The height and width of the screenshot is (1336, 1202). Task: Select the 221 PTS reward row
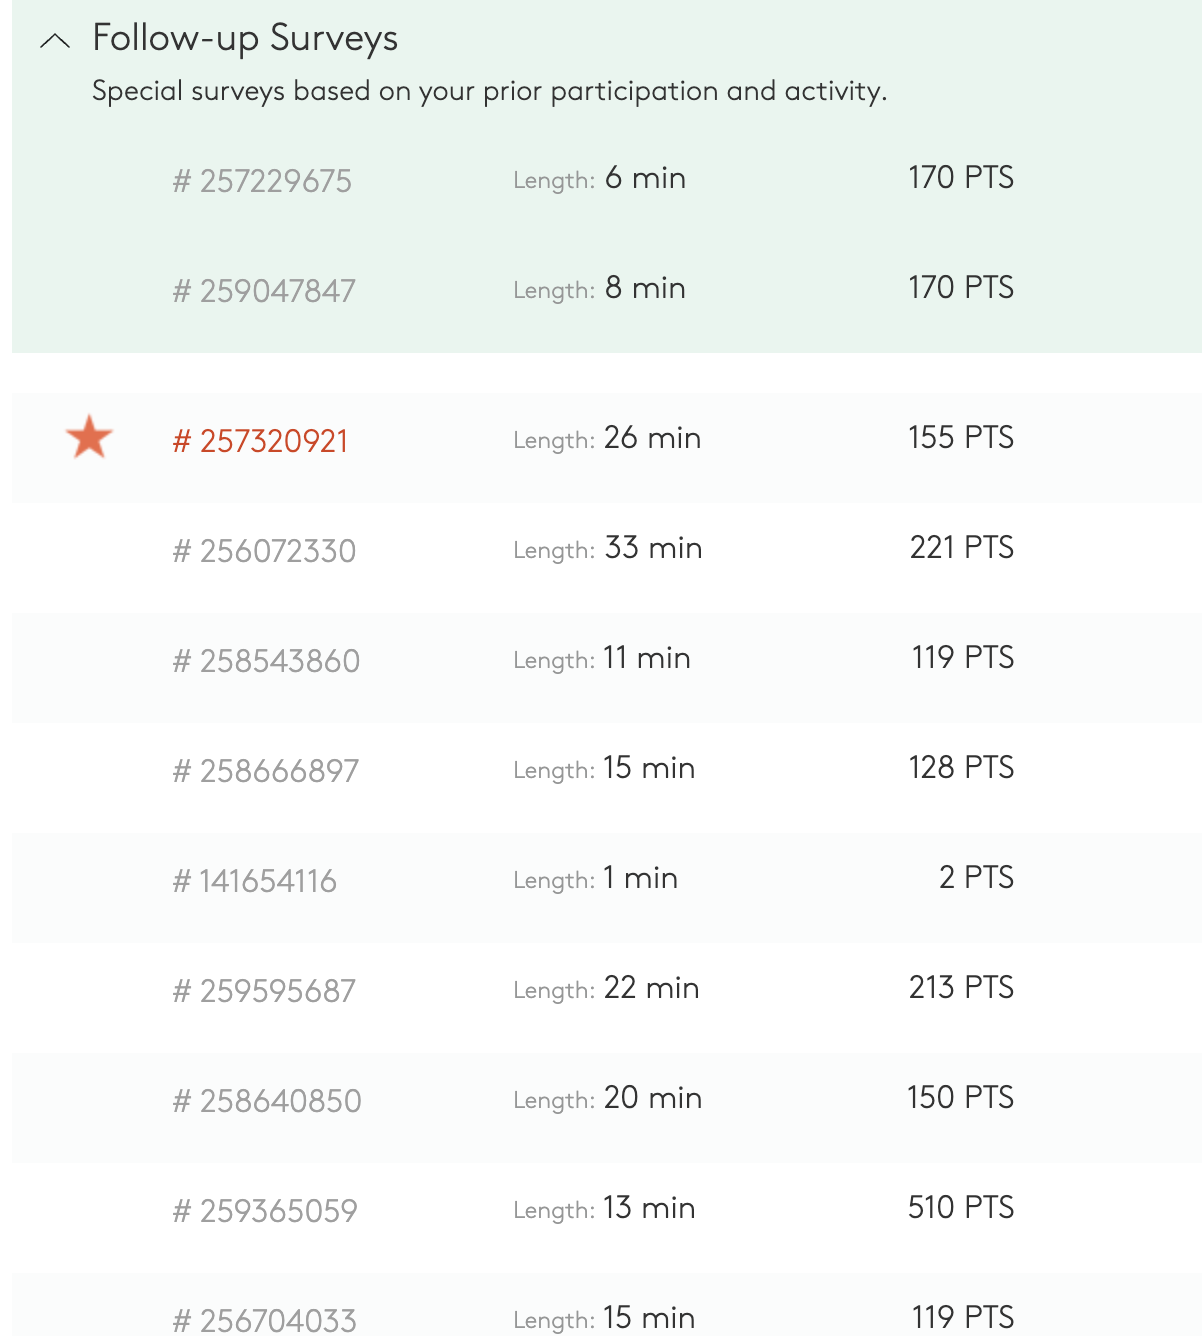coord(607,548)
